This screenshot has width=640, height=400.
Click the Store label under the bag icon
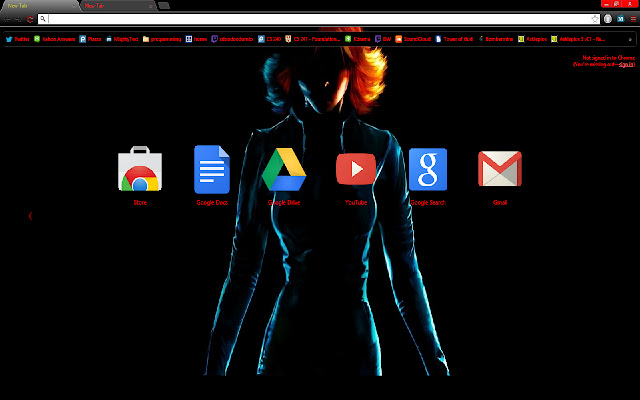pyautogui.click(x=140, y=202)
